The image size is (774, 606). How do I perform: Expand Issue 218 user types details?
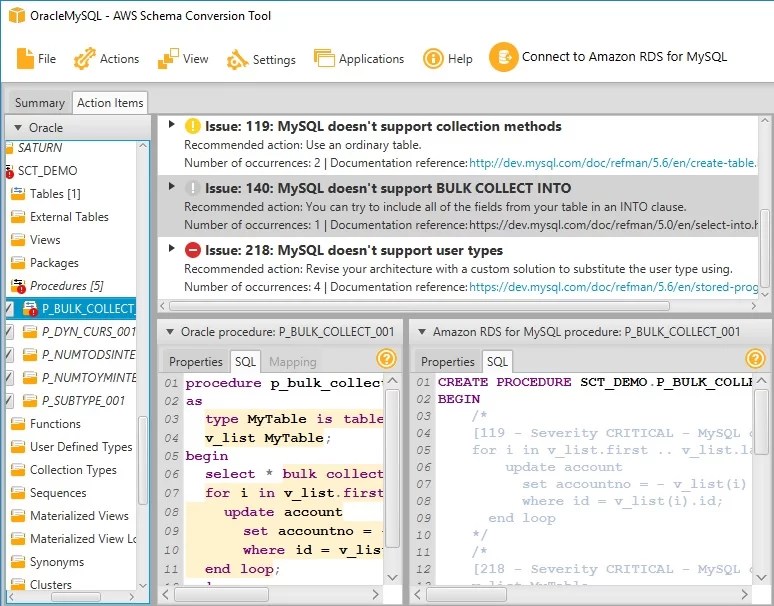[x=171, y=248]
